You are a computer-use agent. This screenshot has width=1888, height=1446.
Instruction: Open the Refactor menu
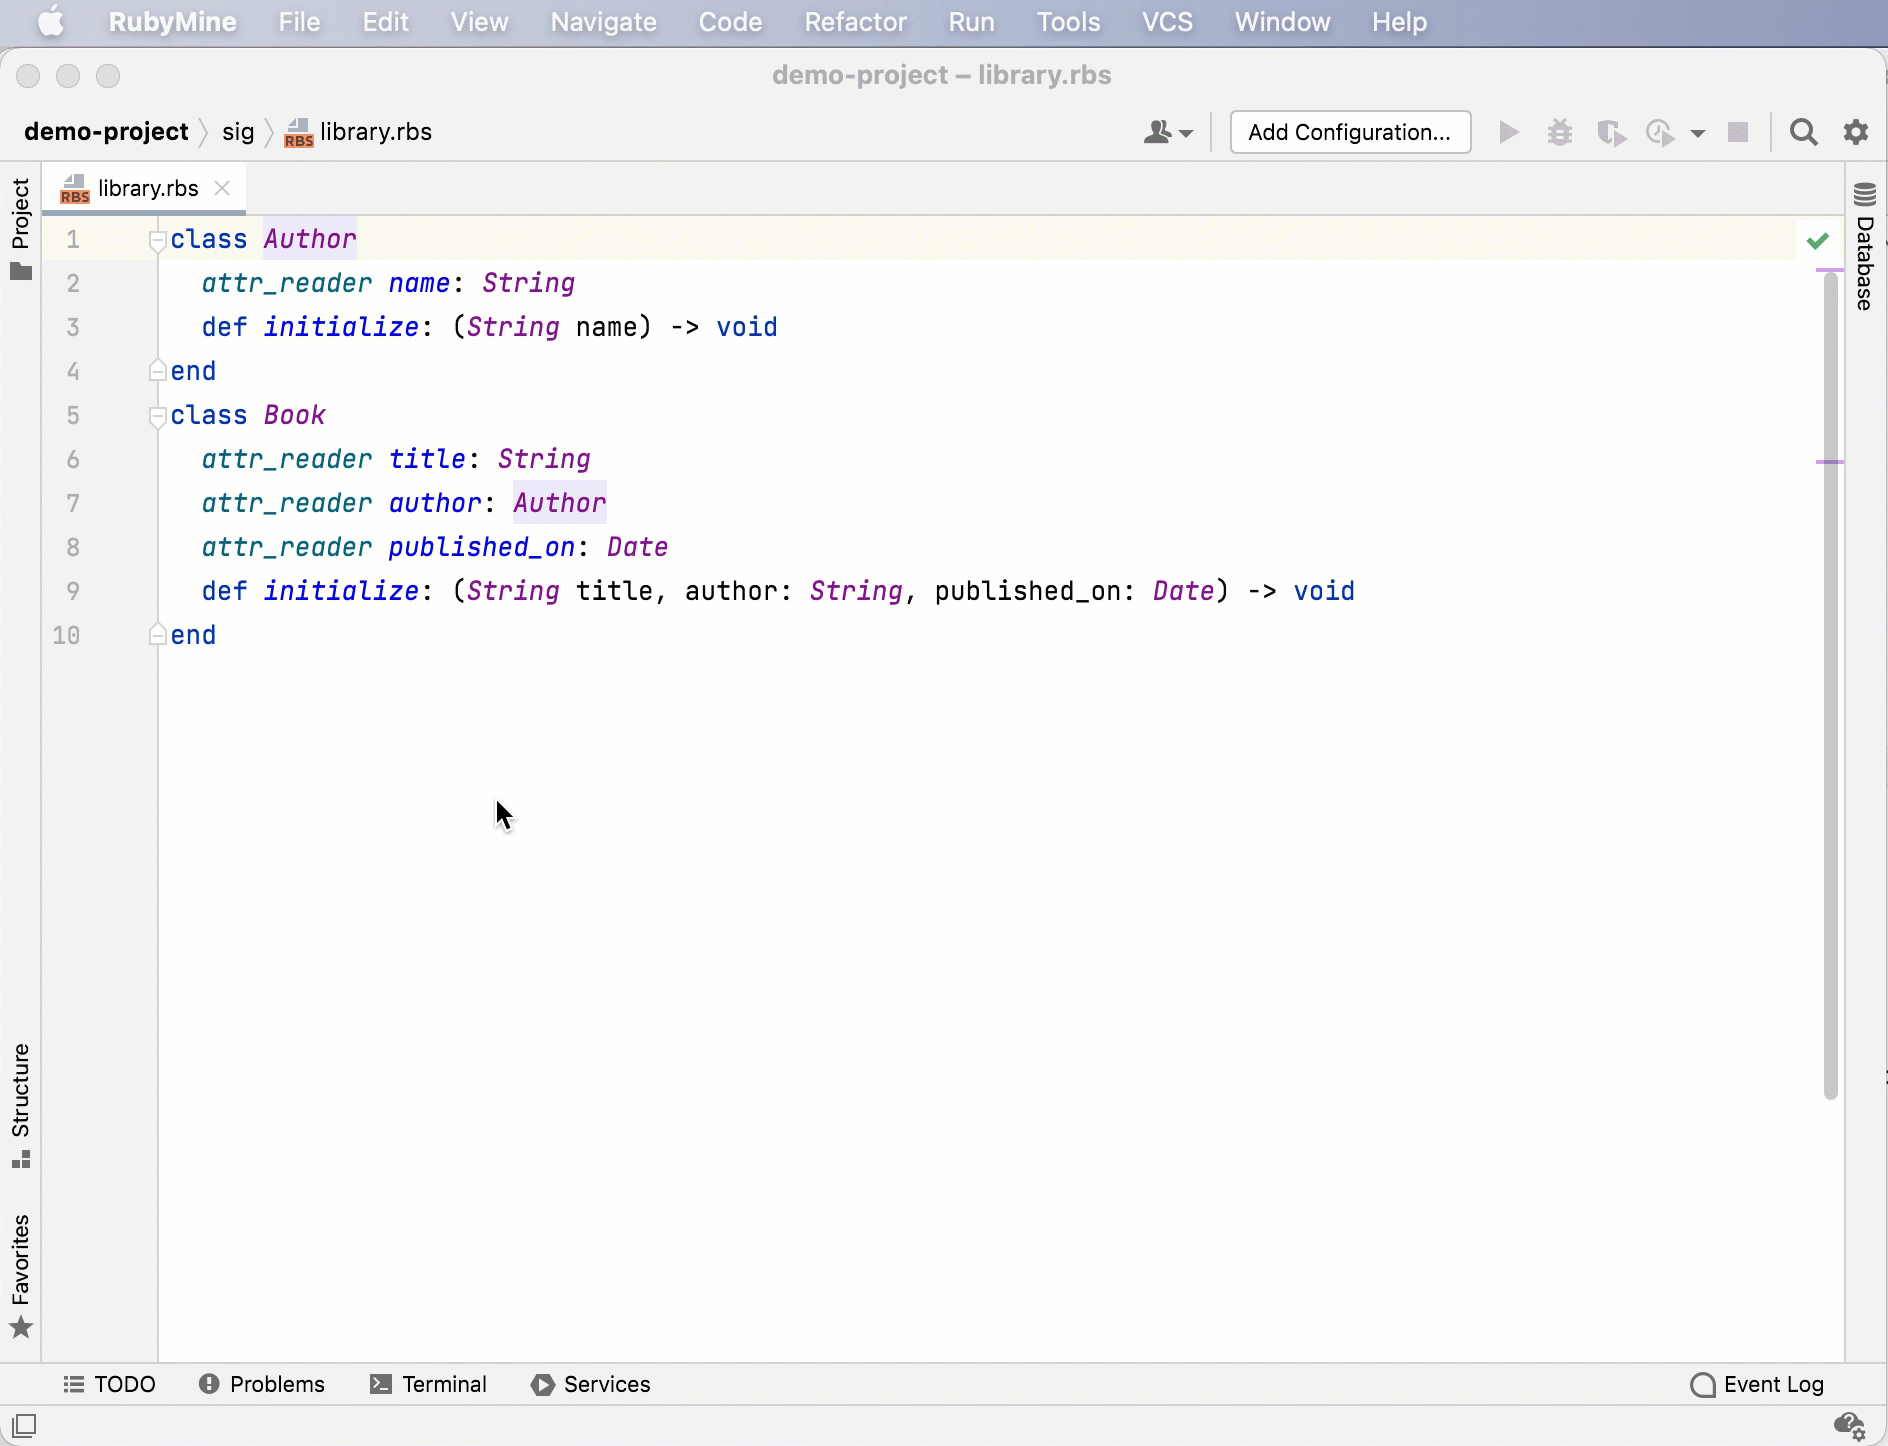coord(855,22)
